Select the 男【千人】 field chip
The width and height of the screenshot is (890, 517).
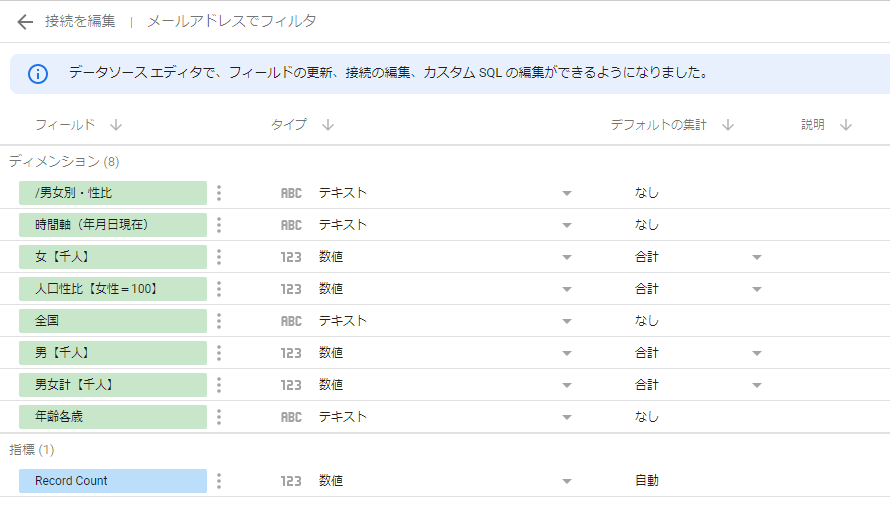coord(113,353)
